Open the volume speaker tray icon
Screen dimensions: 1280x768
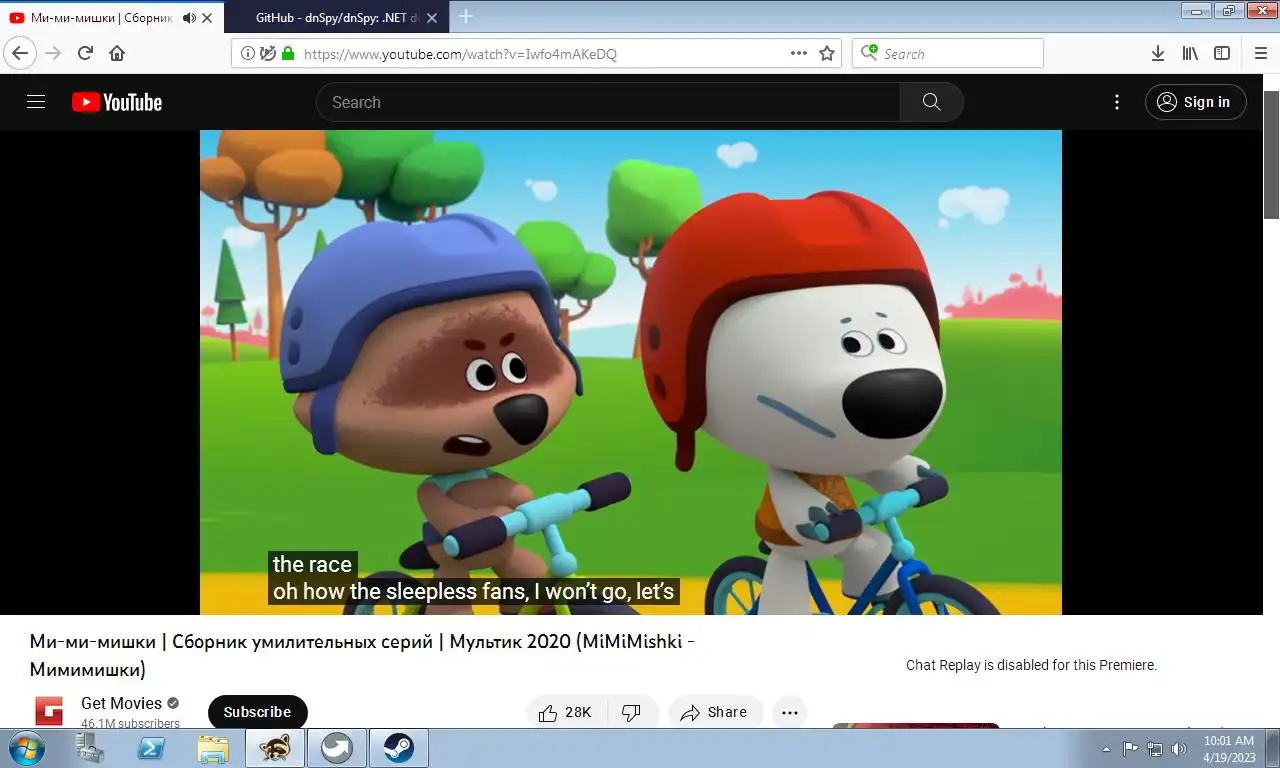point(1179,748)
